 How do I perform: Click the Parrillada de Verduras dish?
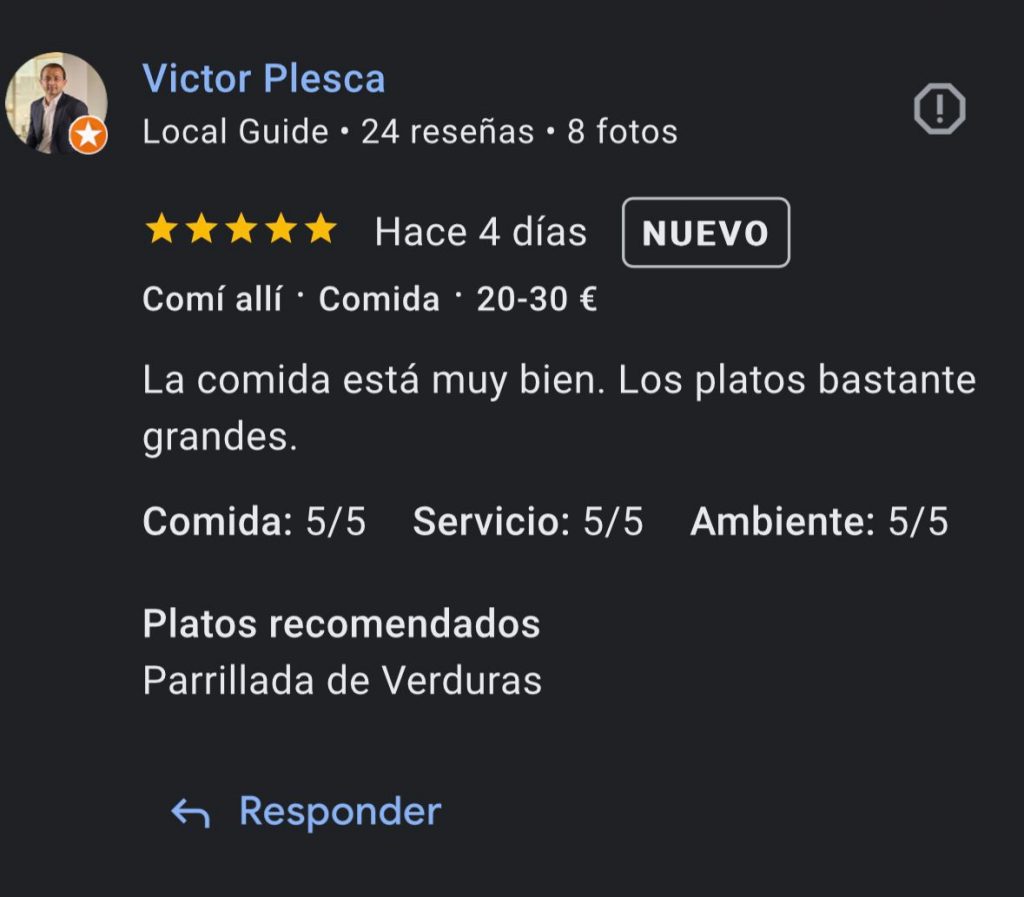click(342, 681)
